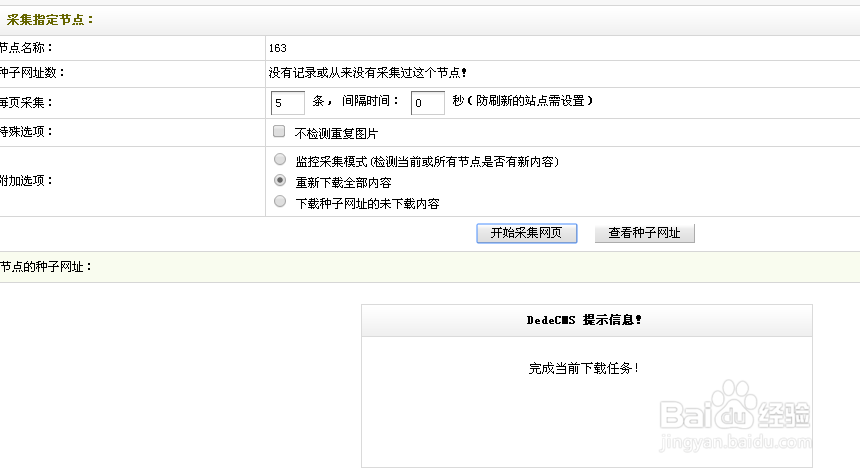The height and width of the screenshot is (472, 860).
Task: Click the 采集指定节点 panel header
Action: [50, 19]
